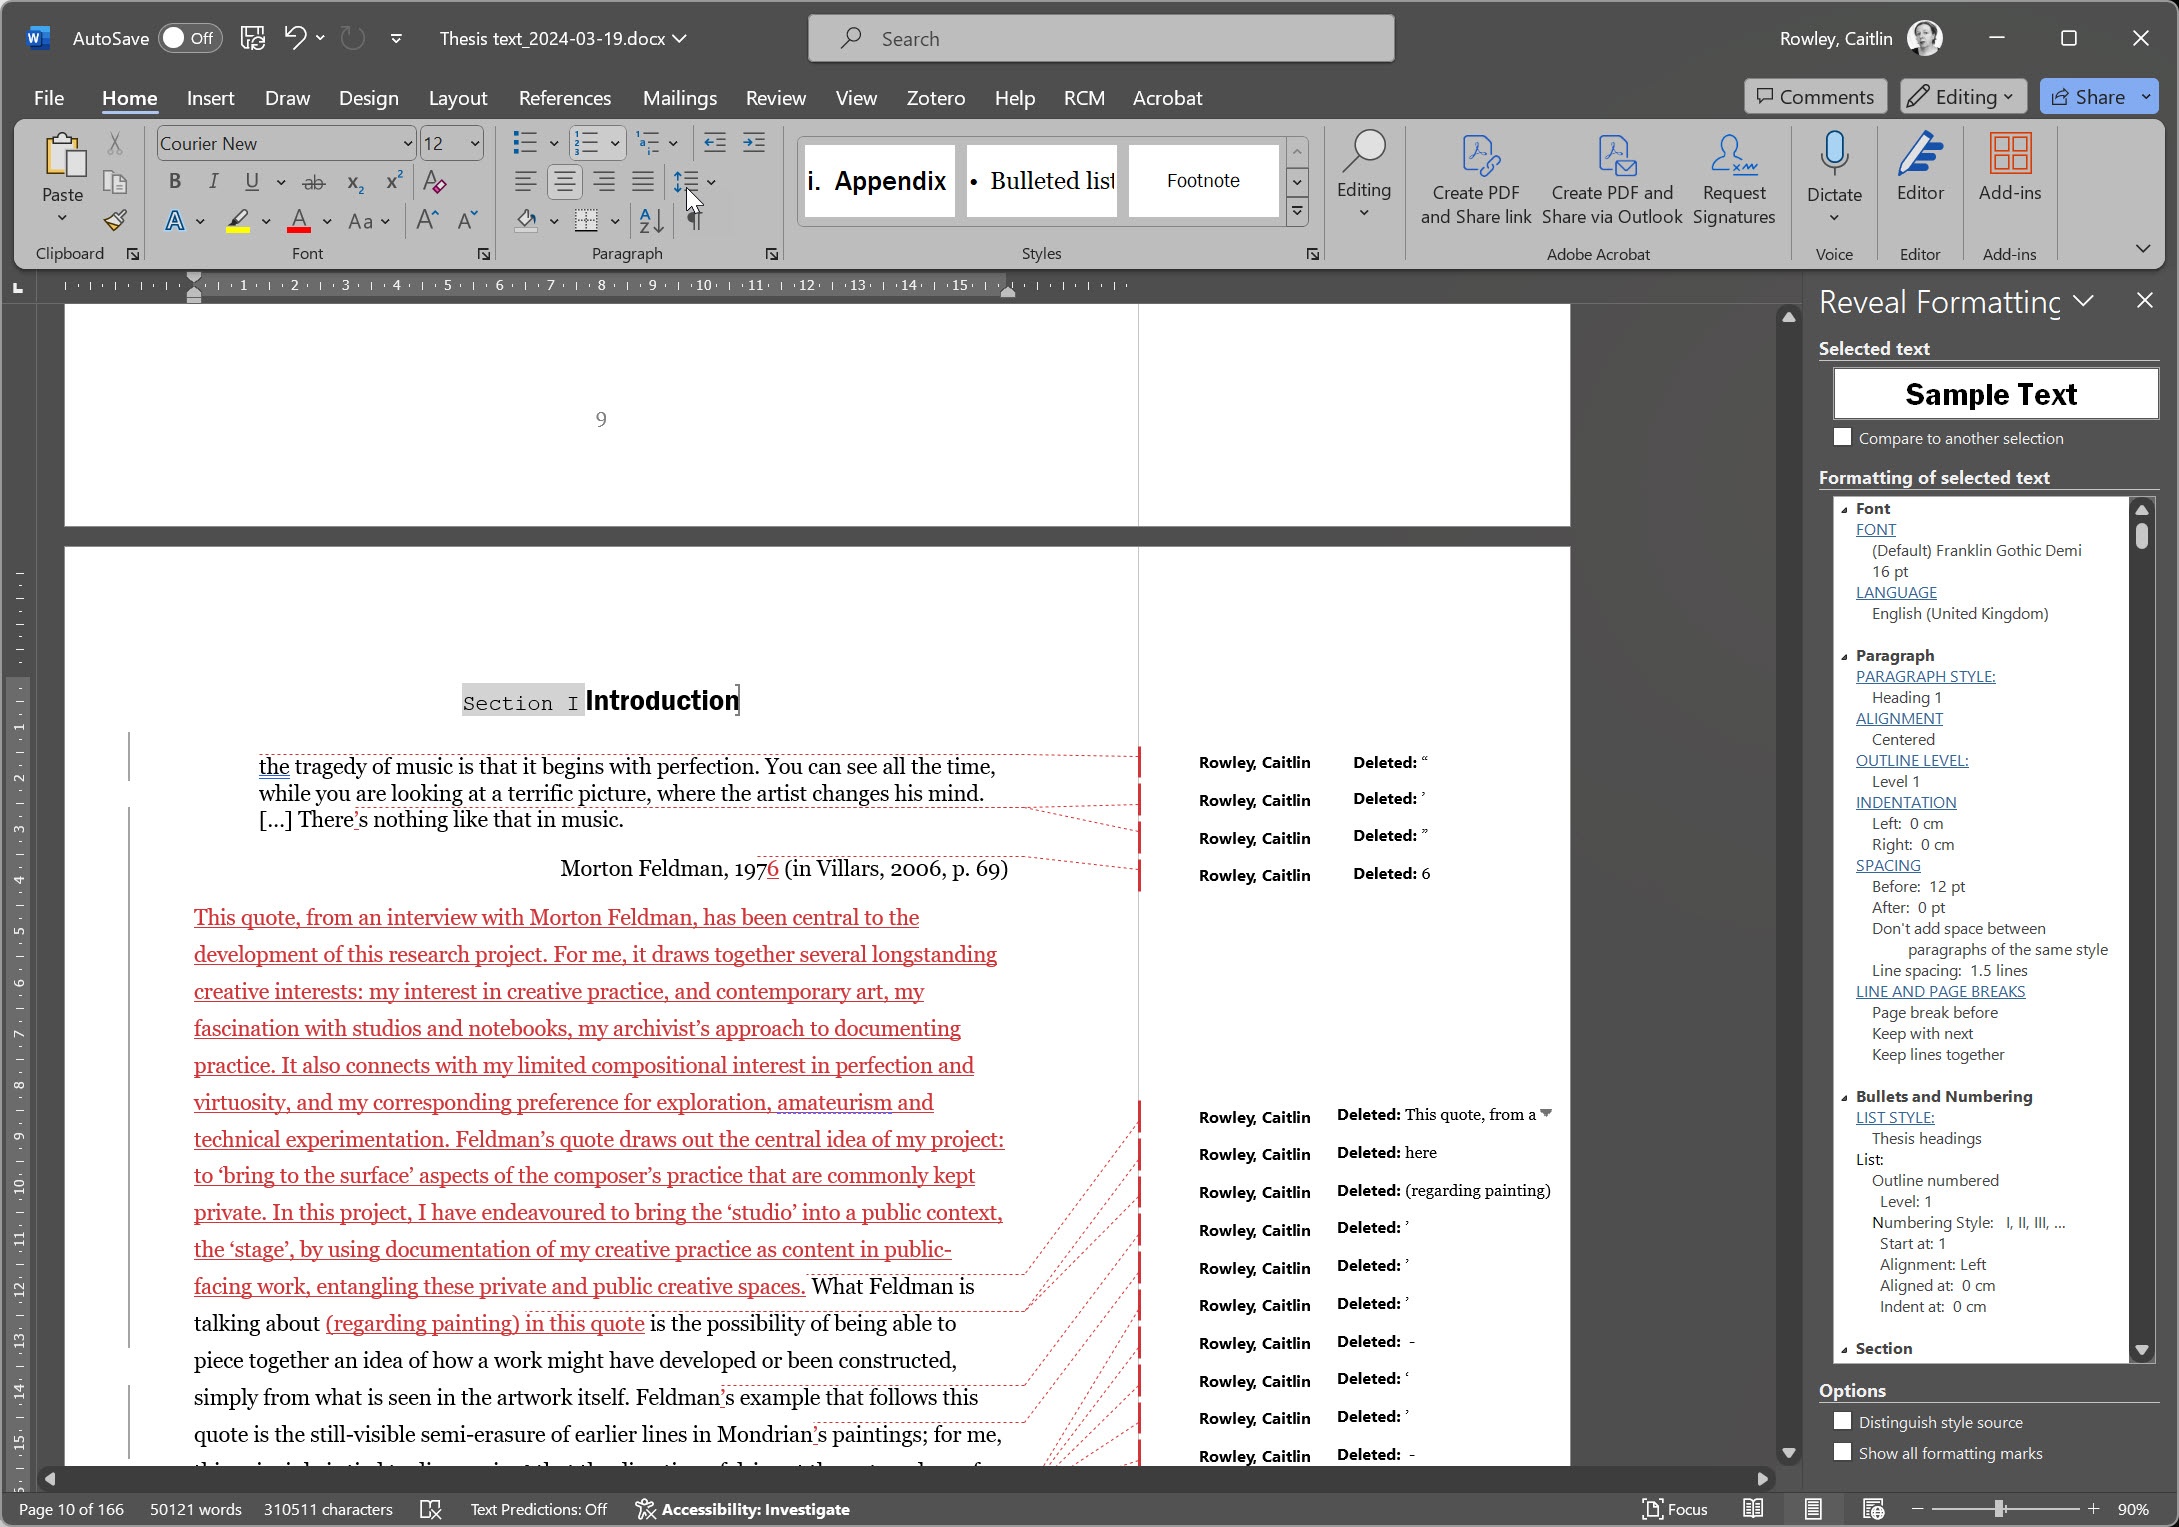This screenshot has width=2179, height=1527.
Task: Justify the paragraph text
Action: point(643,181)
